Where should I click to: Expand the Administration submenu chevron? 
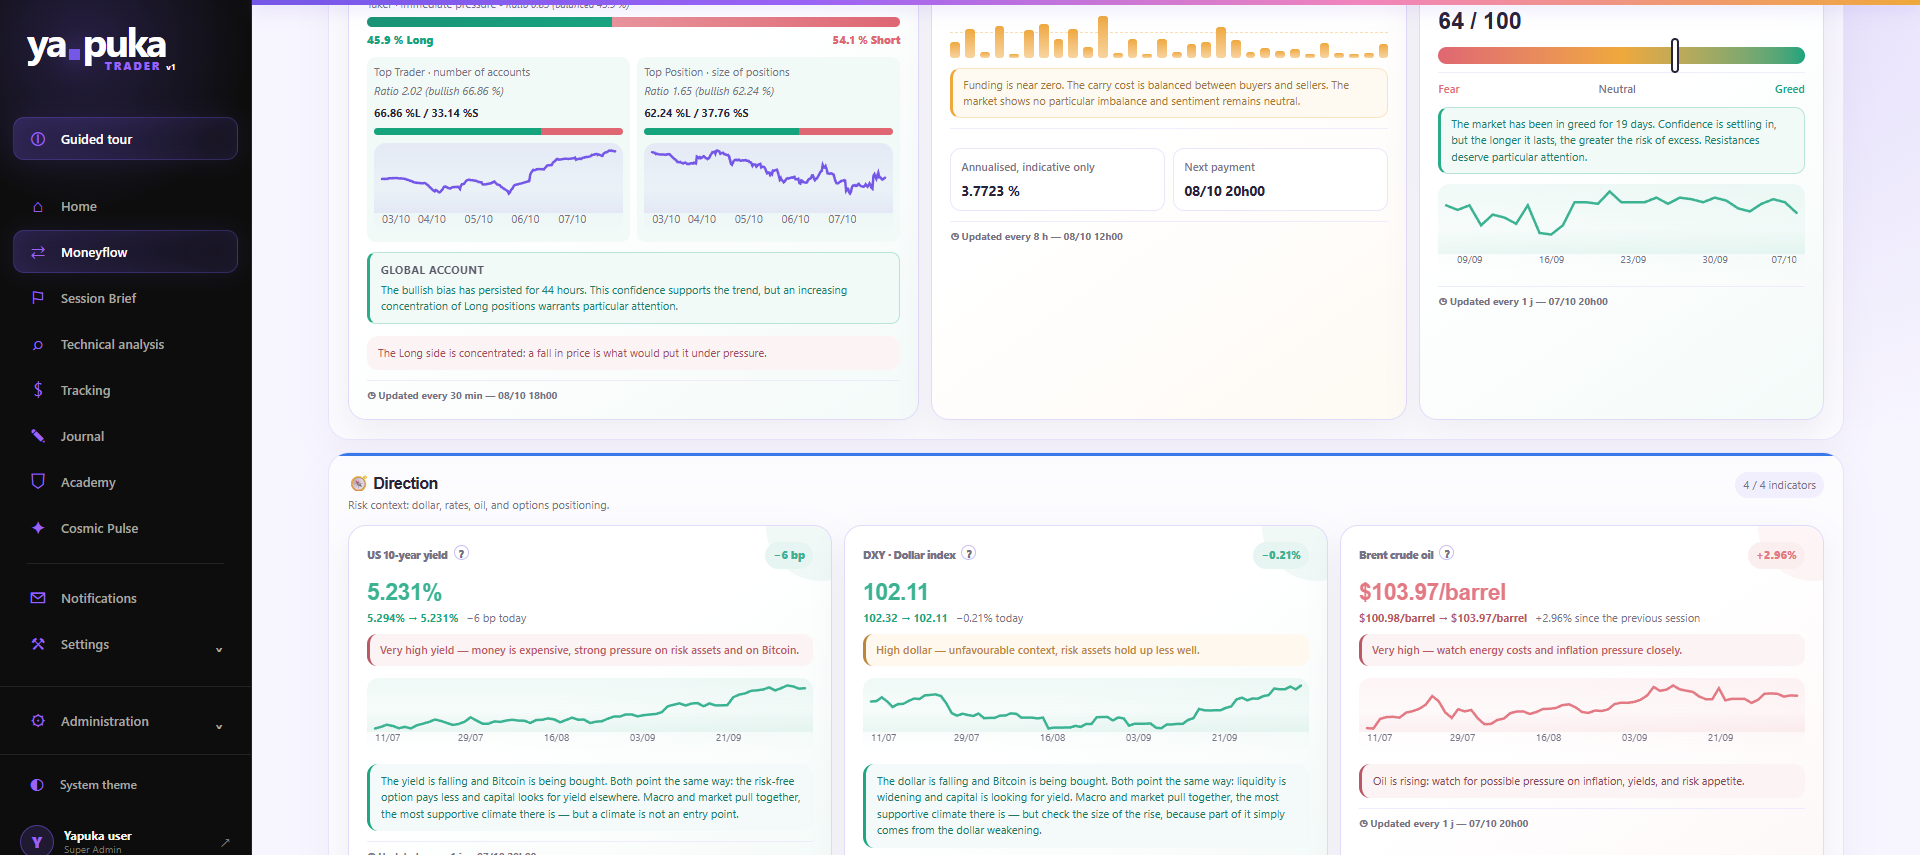click(219, 726)
